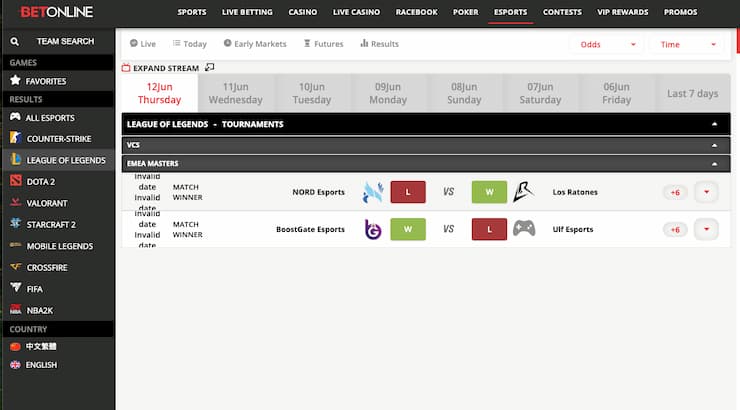Collapse the League of Legends Tournaments section
740x410 pixels.
click(714, 124)
